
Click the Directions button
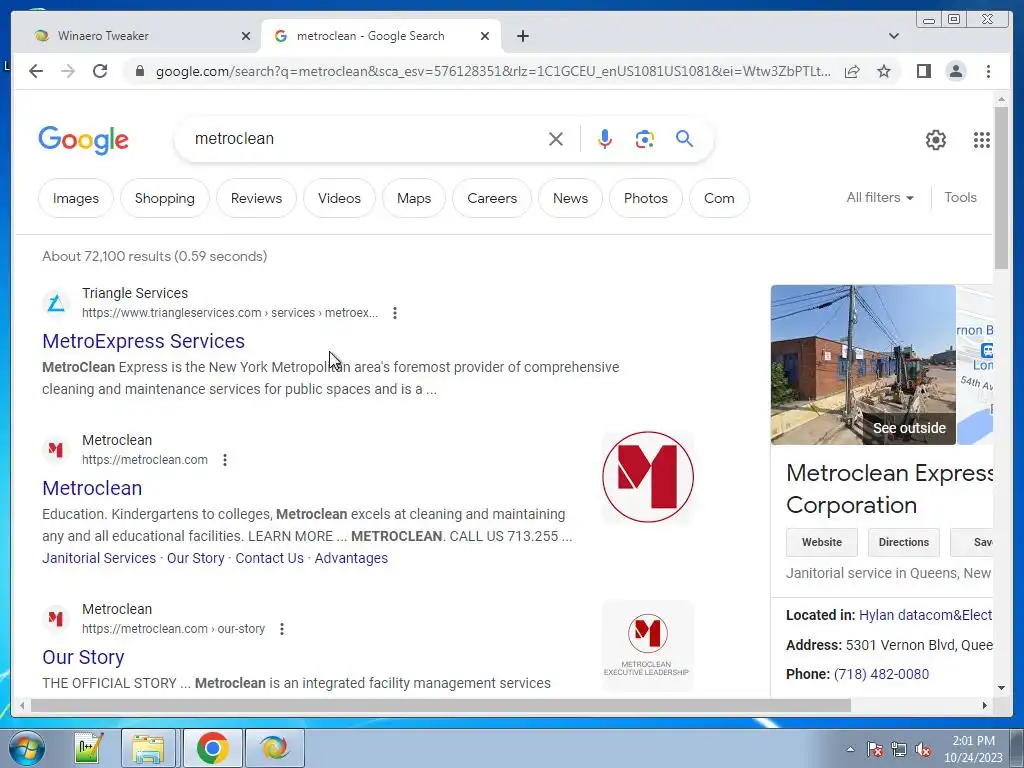[x=903, y=542]
